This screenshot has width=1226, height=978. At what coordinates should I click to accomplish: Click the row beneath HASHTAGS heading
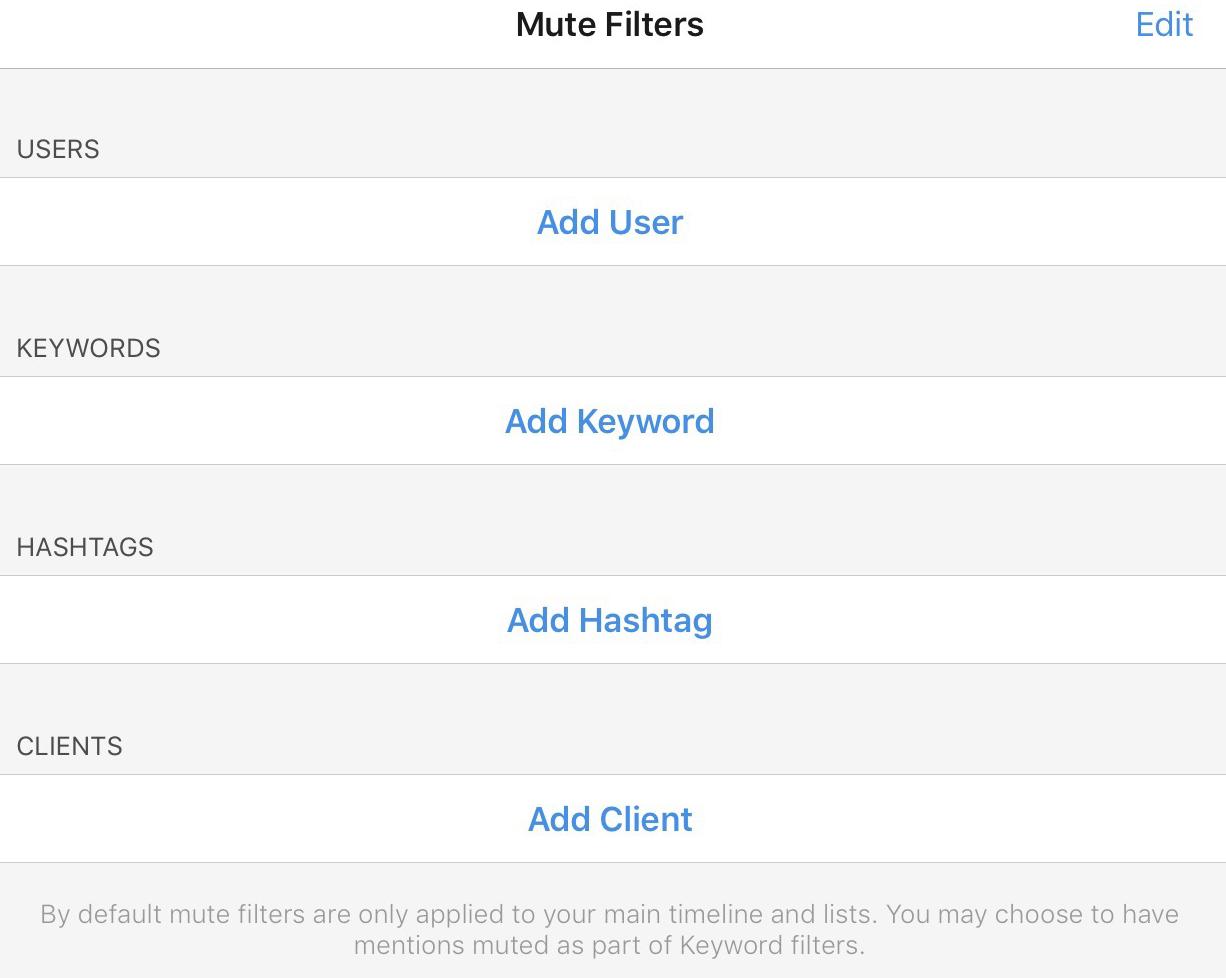(x=613, y=620)
